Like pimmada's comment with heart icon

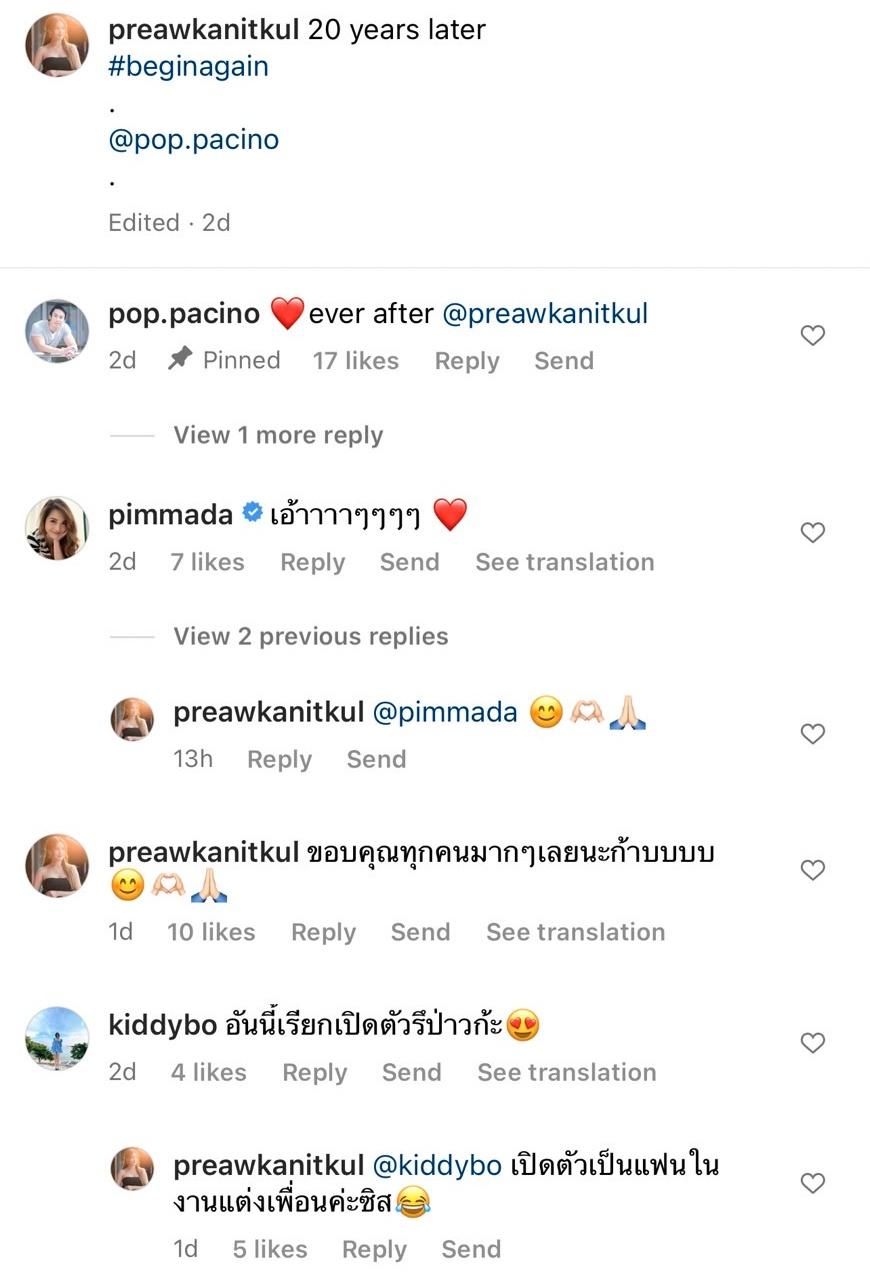point(813,533)
